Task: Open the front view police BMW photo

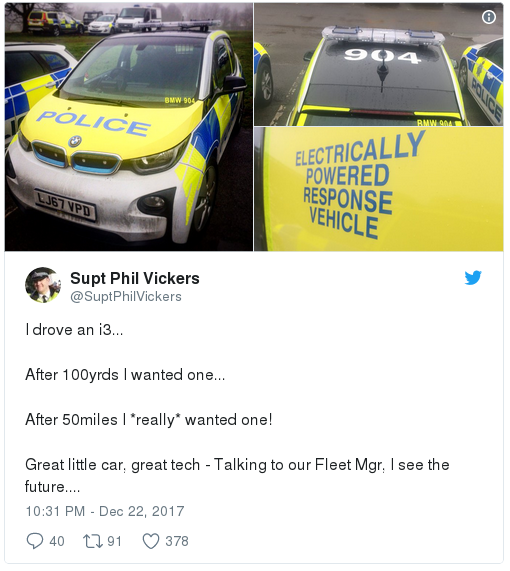Action: [x=129, y=127]
